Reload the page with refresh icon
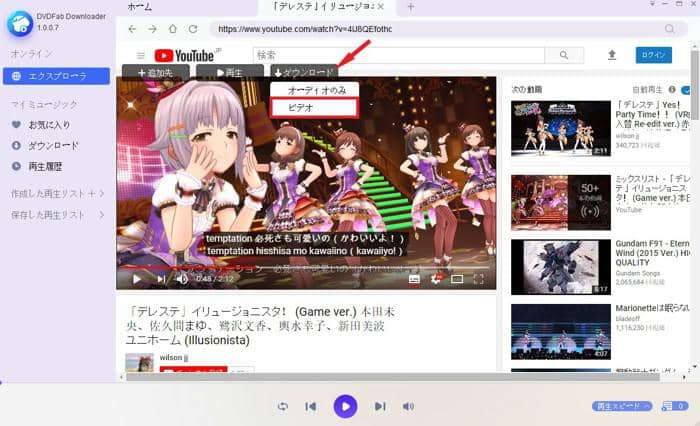The width and height of the screenshot is (700, 426). [x=193, y=29]
